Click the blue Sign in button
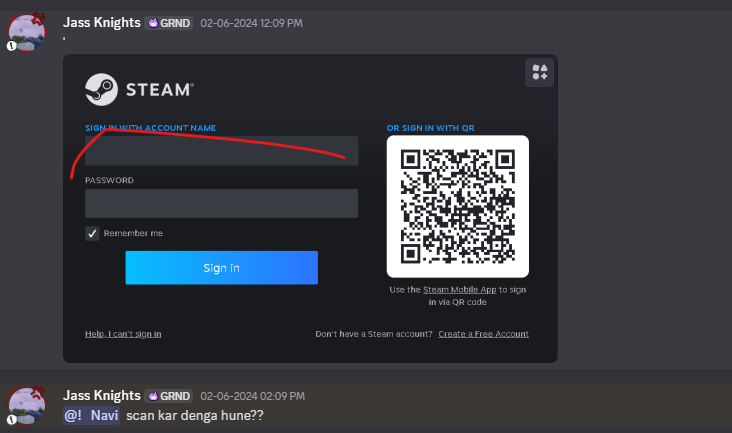 221,268
